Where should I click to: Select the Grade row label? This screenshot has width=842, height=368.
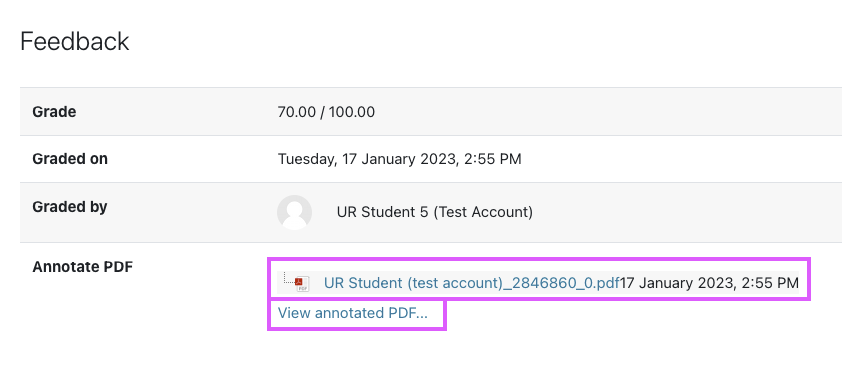click(x=54, y=112)
